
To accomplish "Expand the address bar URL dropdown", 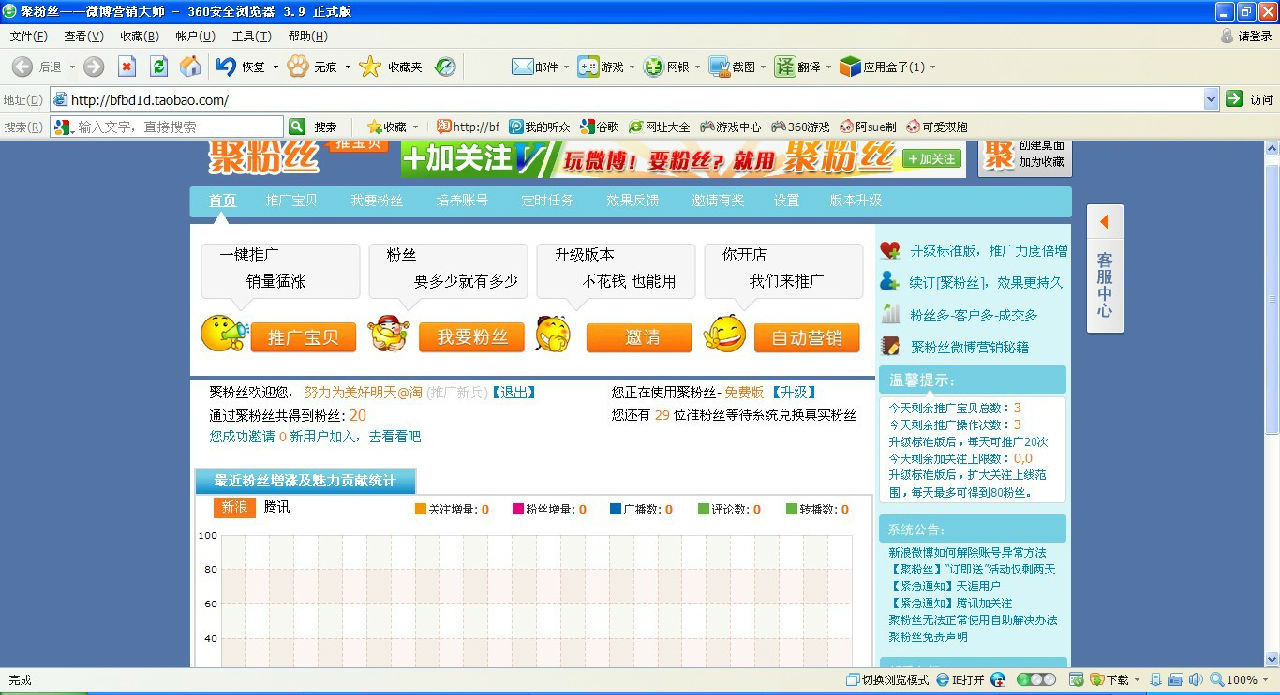I will 1211,99.
